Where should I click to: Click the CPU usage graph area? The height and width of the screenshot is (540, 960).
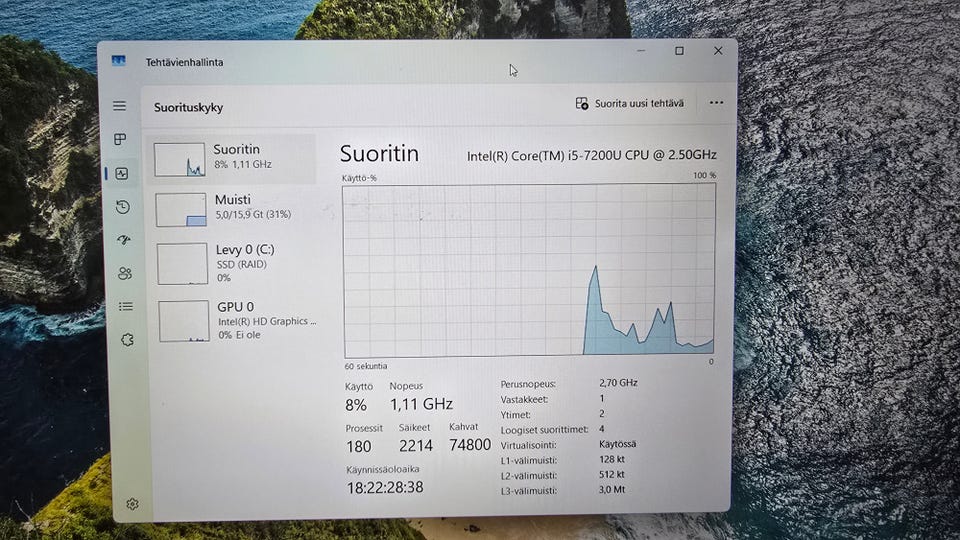click(x=529, y=270)
